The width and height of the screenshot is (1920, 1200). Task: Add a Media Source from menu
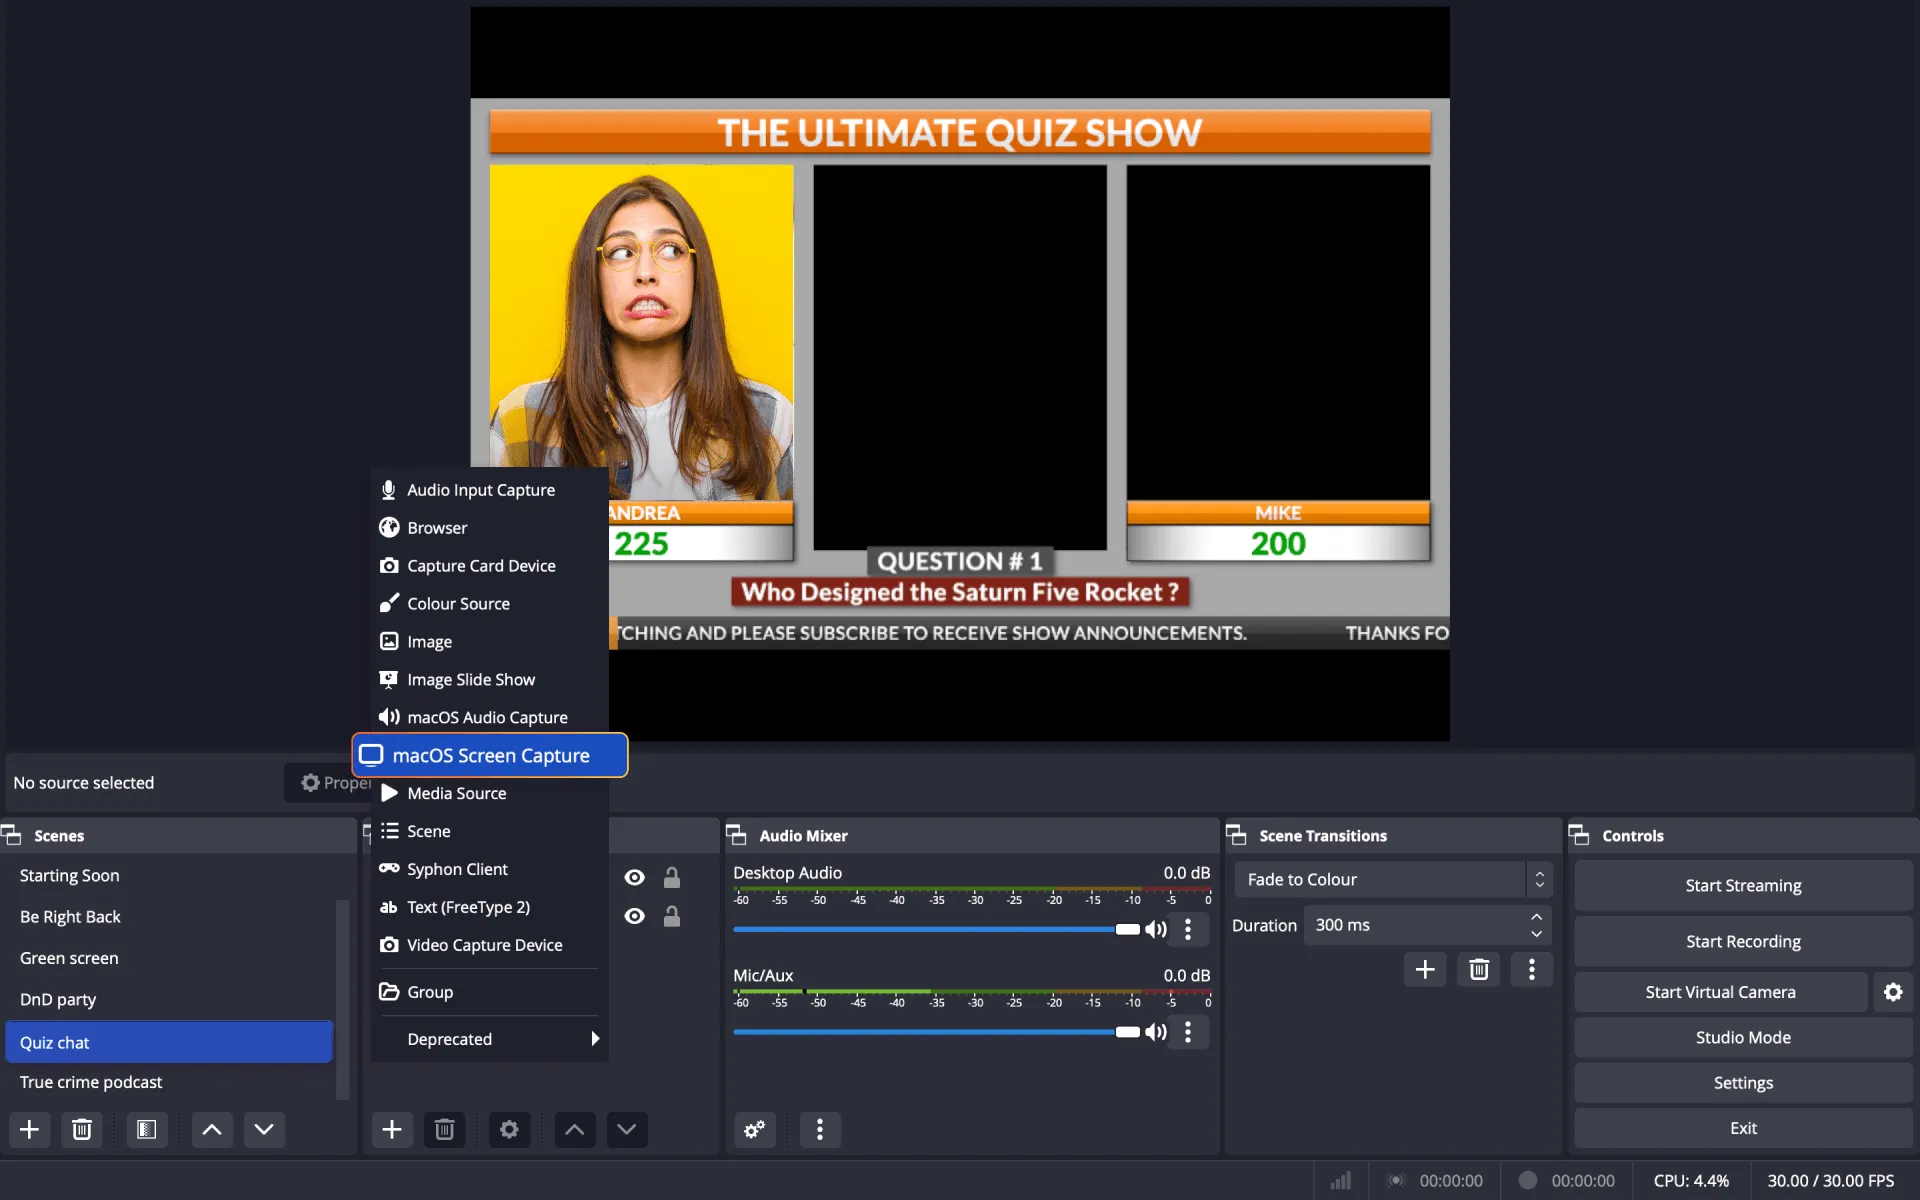click(x=490, y=793)
